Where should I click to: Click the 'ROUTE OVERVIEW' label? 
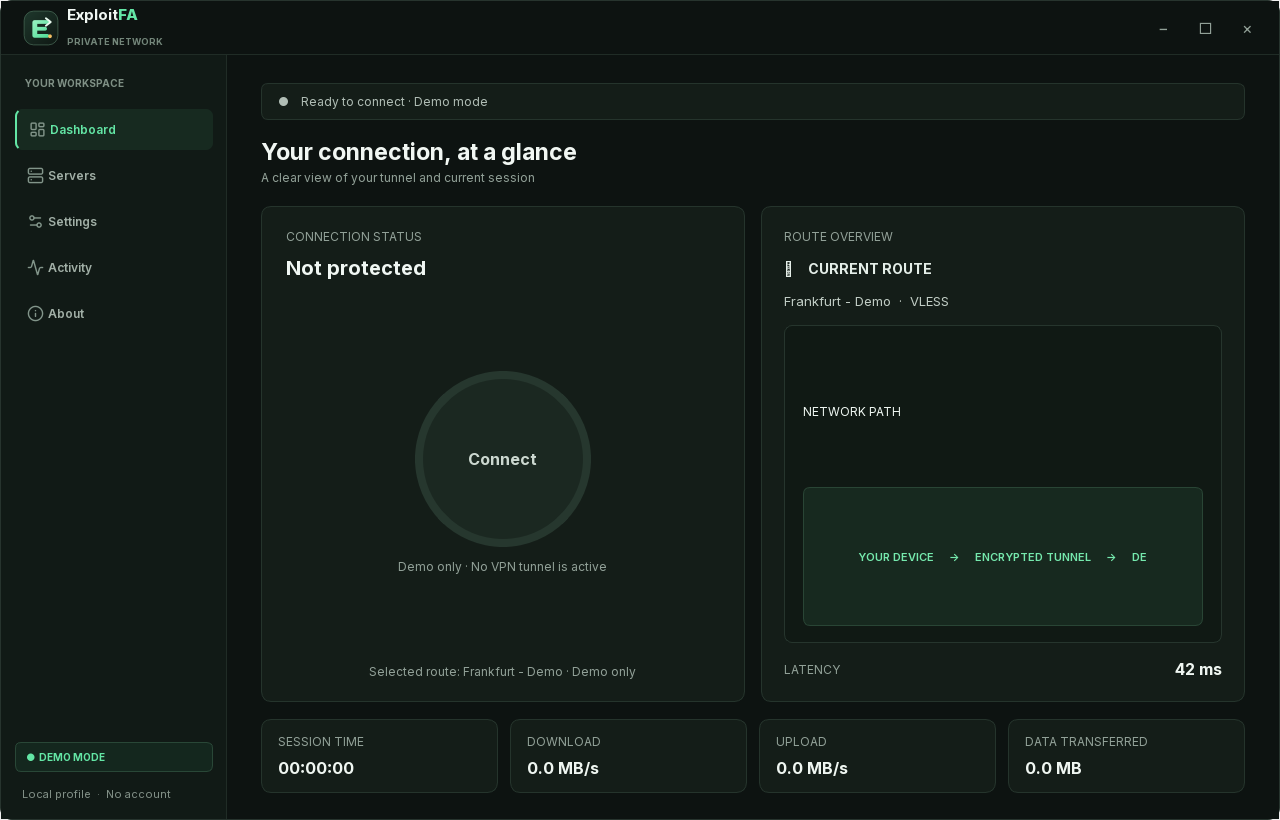tap(838, 237)
